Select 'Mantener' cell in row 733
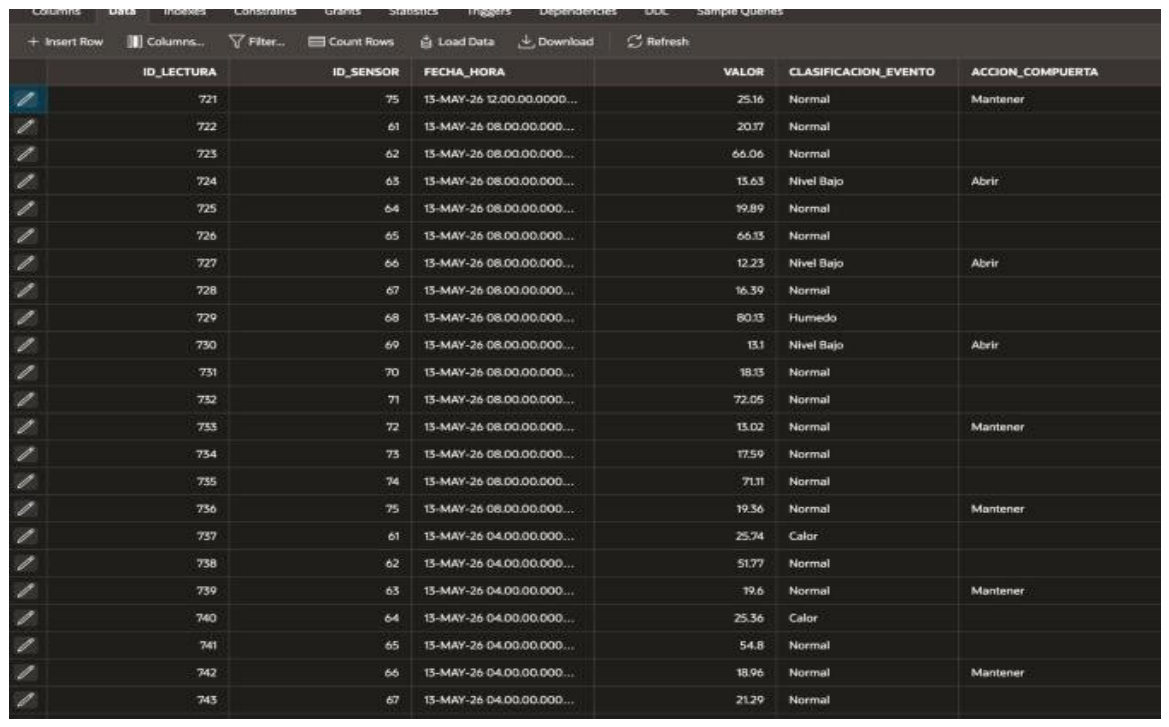The width and height of the screenshot is (1169, 727). (x=1059, y=427)
